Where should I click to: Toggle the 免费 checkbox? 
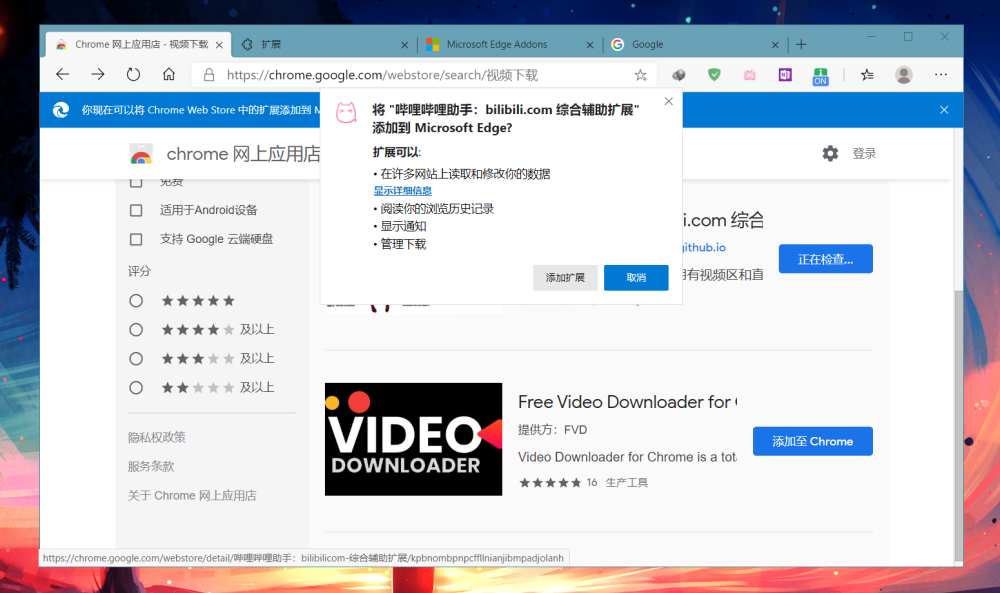136,183
